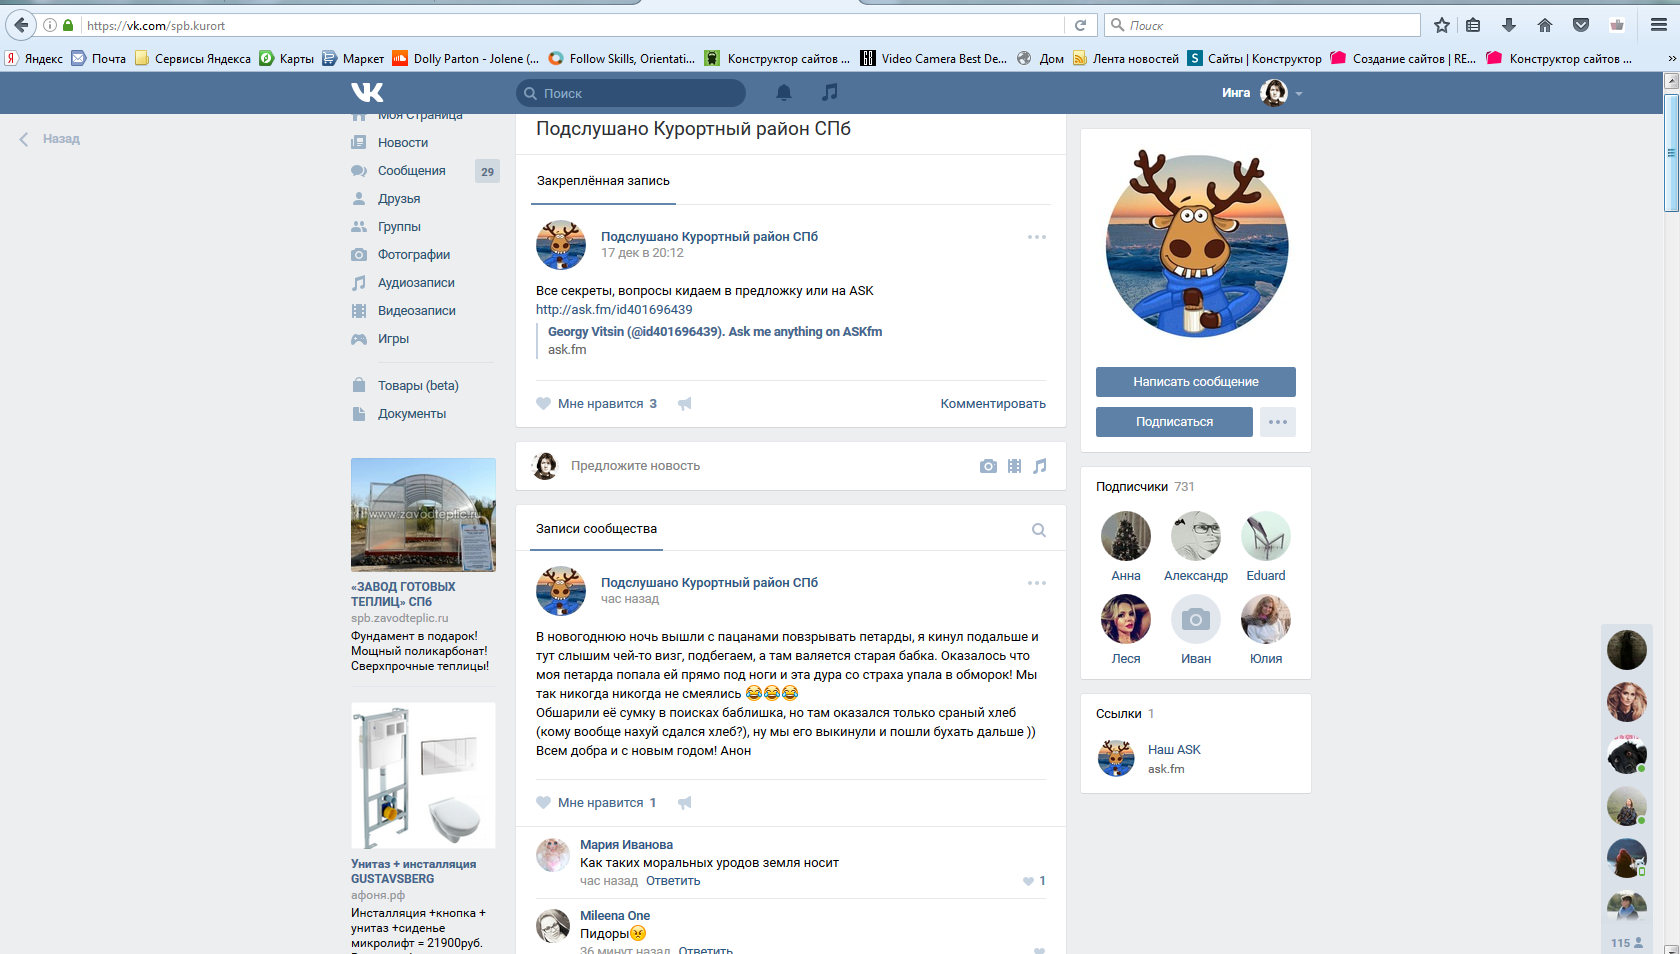The height and width of the screenshot is (954, 1680).
Task: Open the music player note icon in header
Action: 829,92
